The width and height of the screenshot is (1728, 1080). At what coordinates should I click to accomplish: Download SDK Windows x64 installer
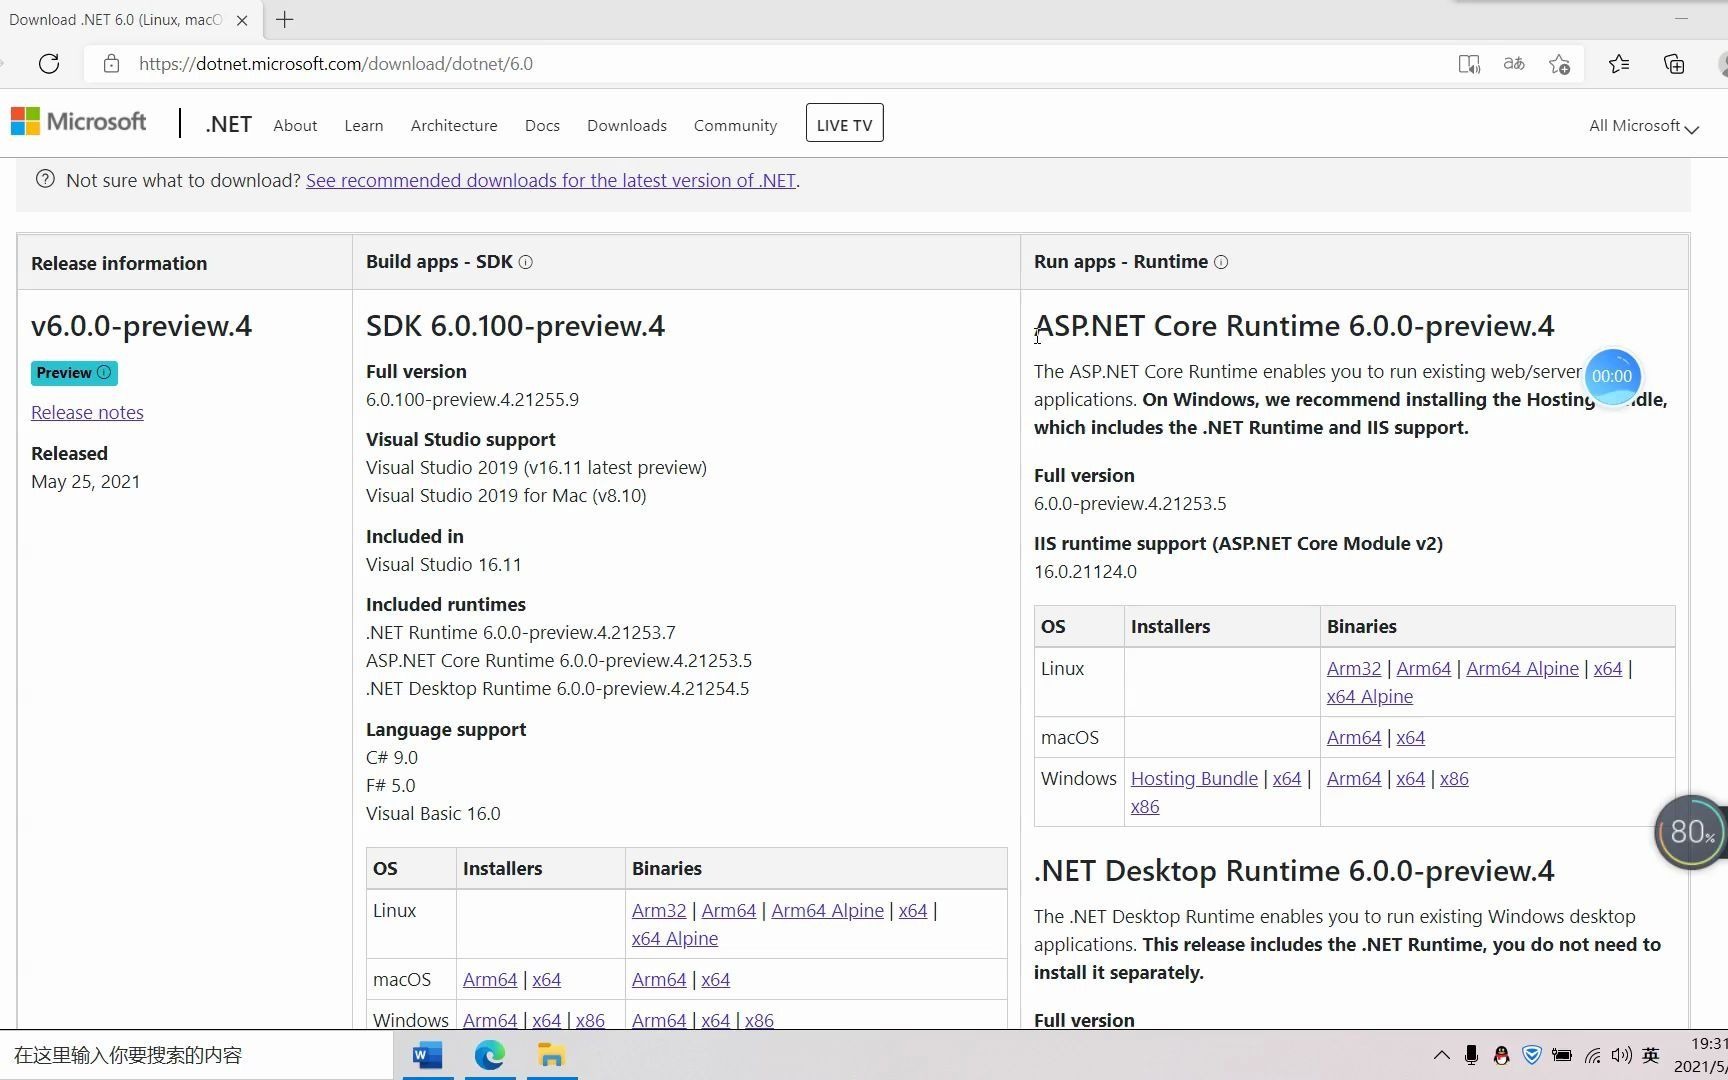pos(546,1020)
